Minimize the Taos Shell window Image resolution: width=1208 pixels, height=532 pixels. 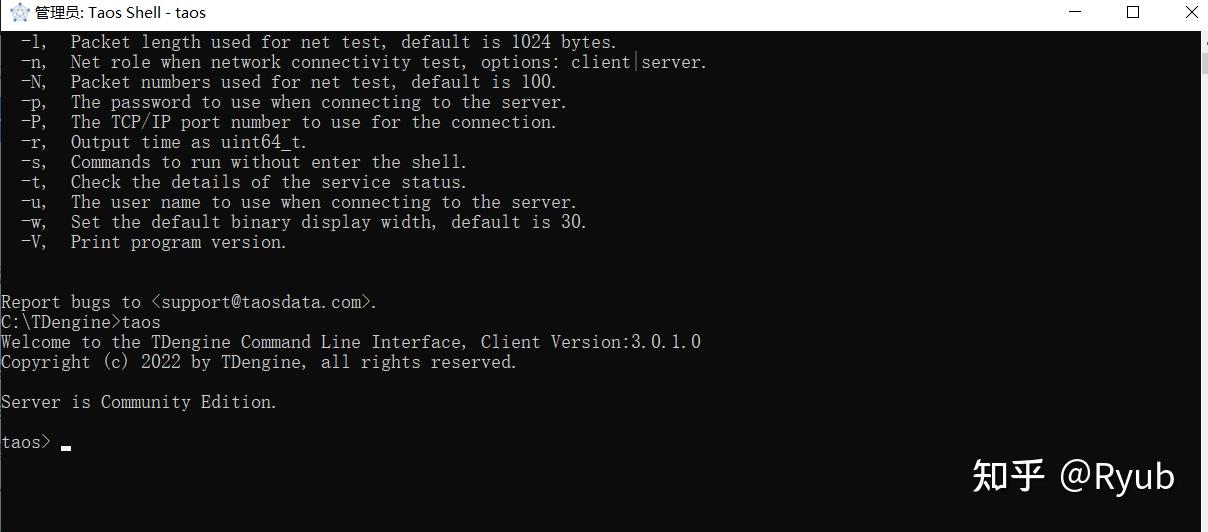[x=1074, y=13]
